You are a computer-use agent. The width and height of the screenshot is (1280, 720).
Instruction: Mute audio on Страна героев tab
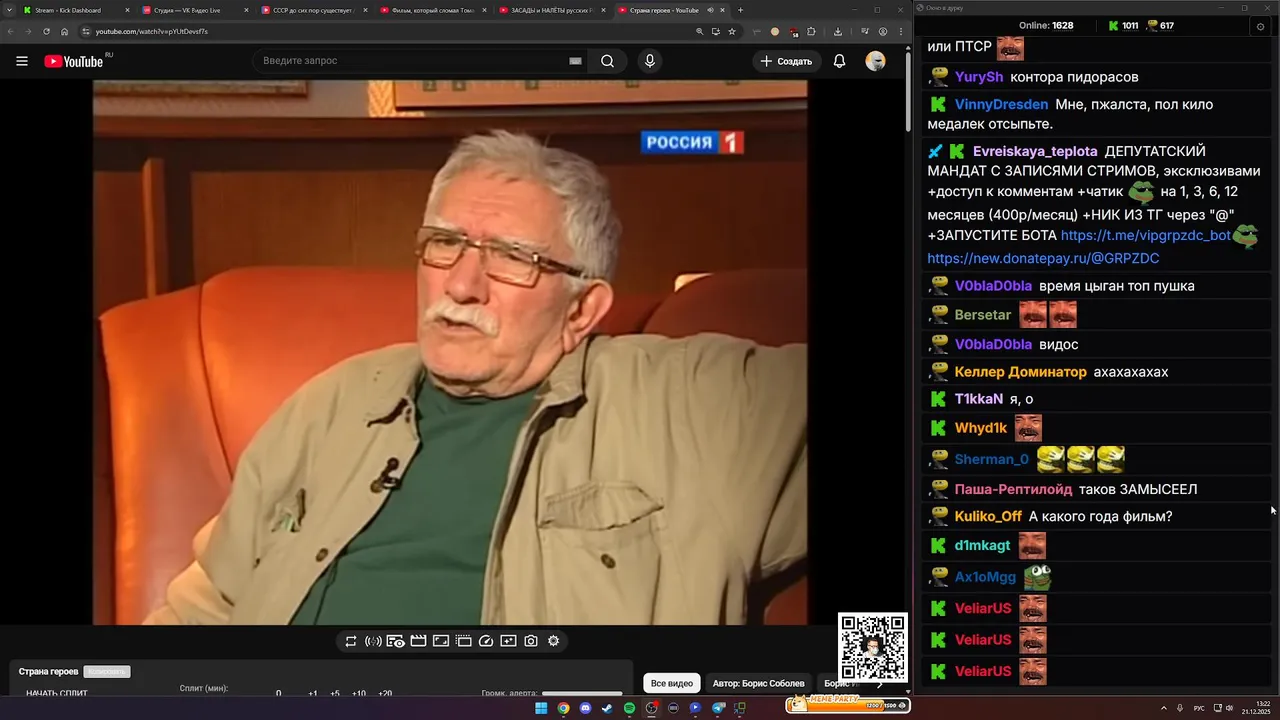(x=710, y=10)
